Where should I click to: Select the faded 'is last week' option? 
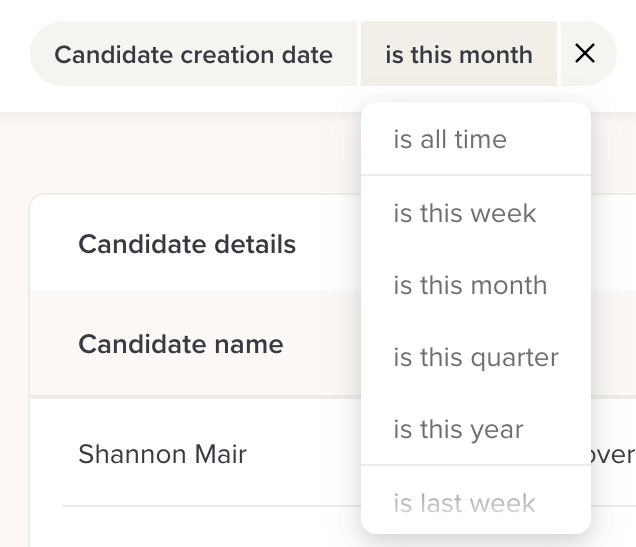(x=464, y=503)
